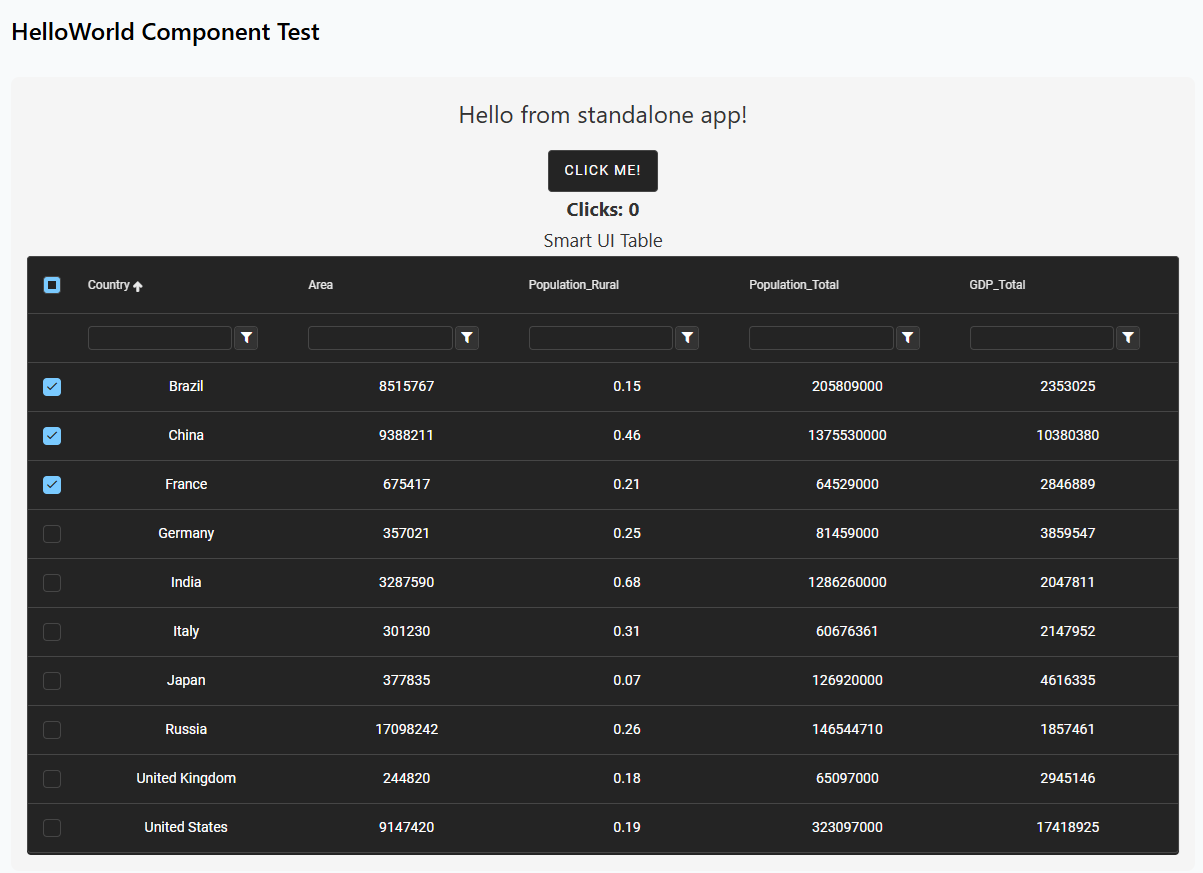
Task: Select the Germany row checkbox
Action: coord(52,534)
